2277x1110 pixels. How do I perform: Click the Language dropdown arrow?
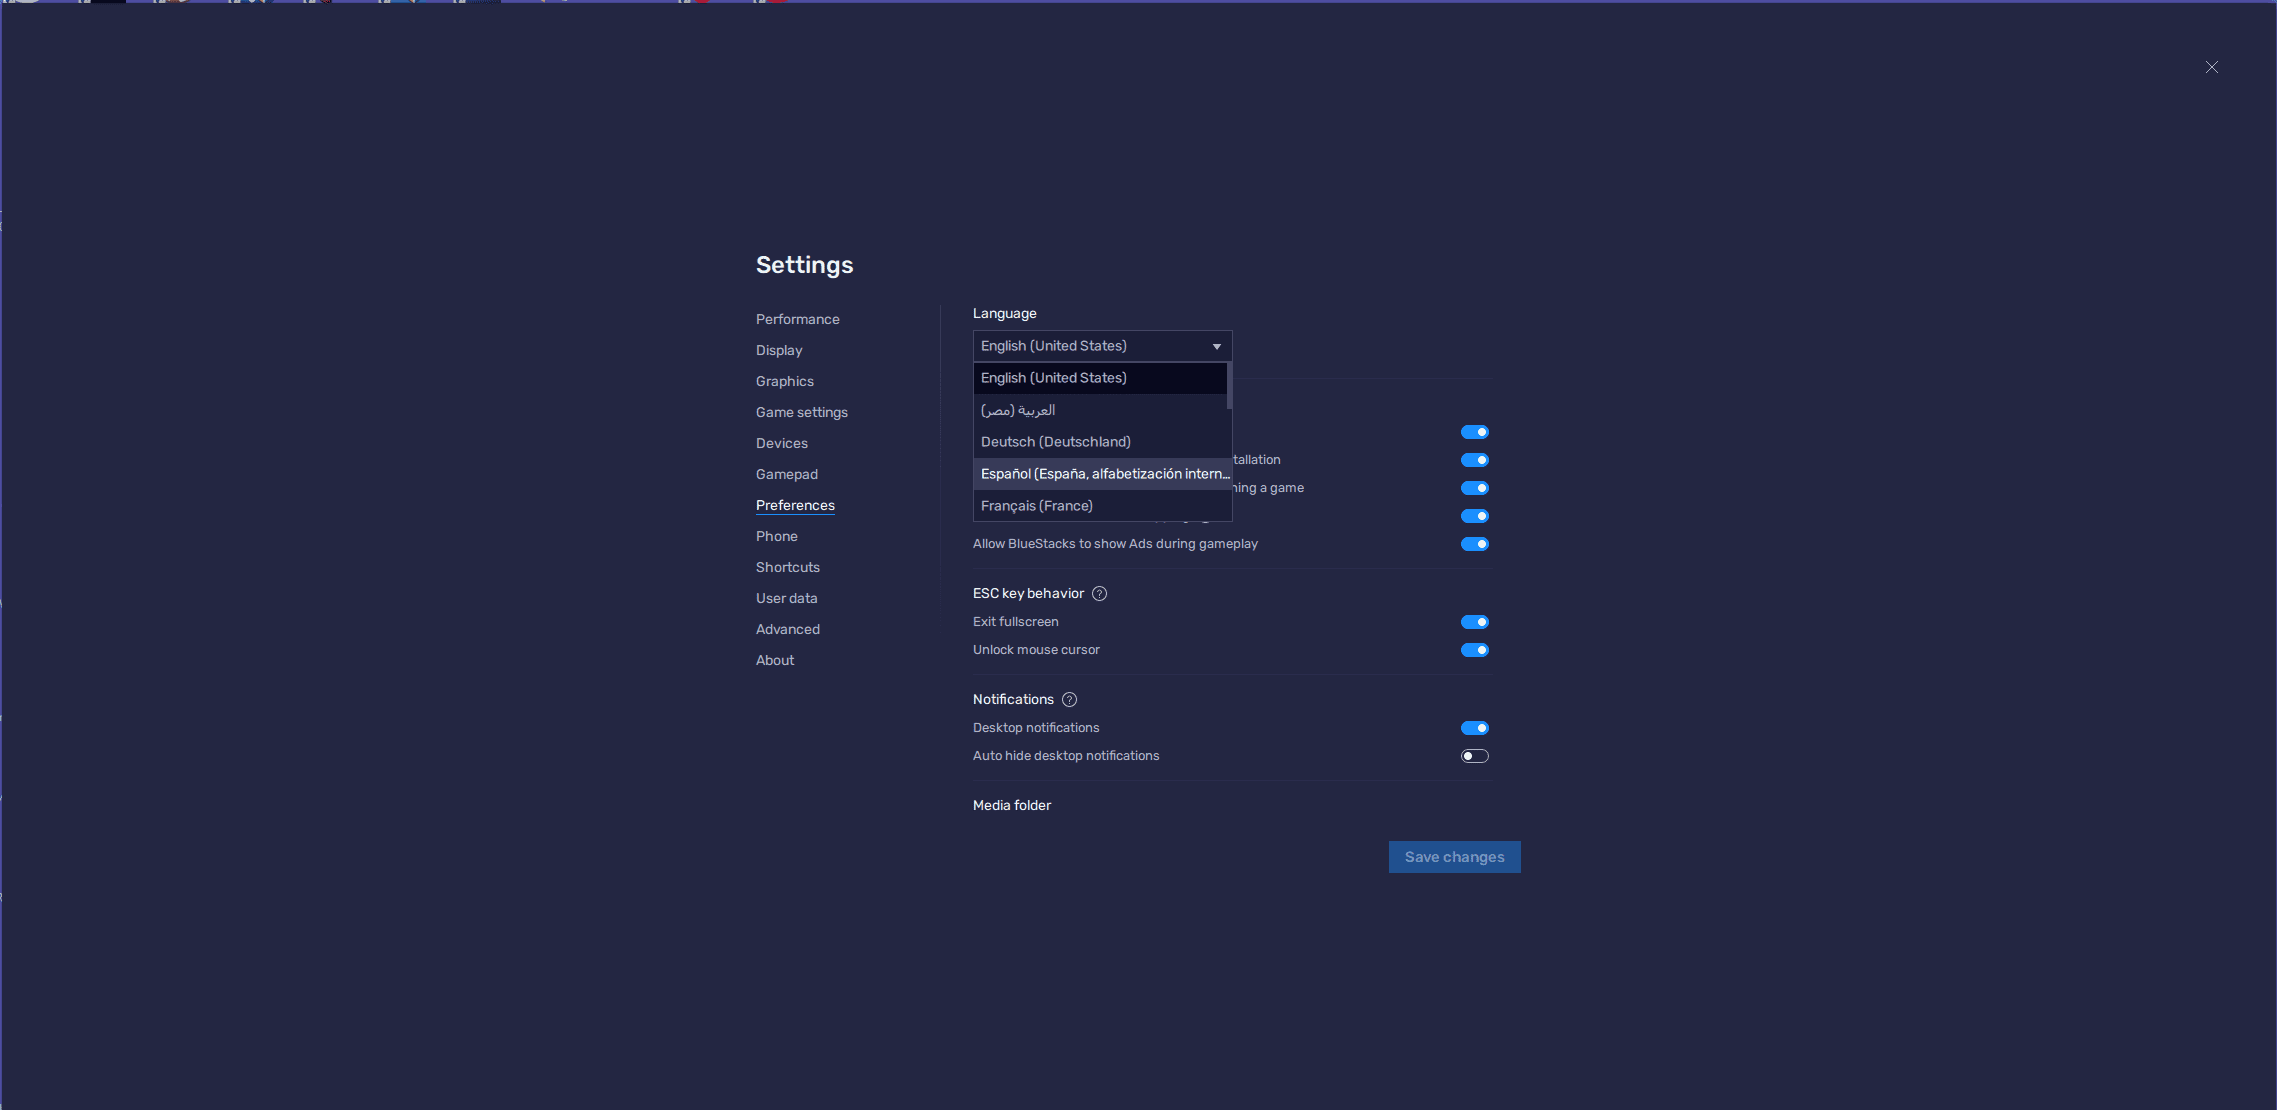1216,346
